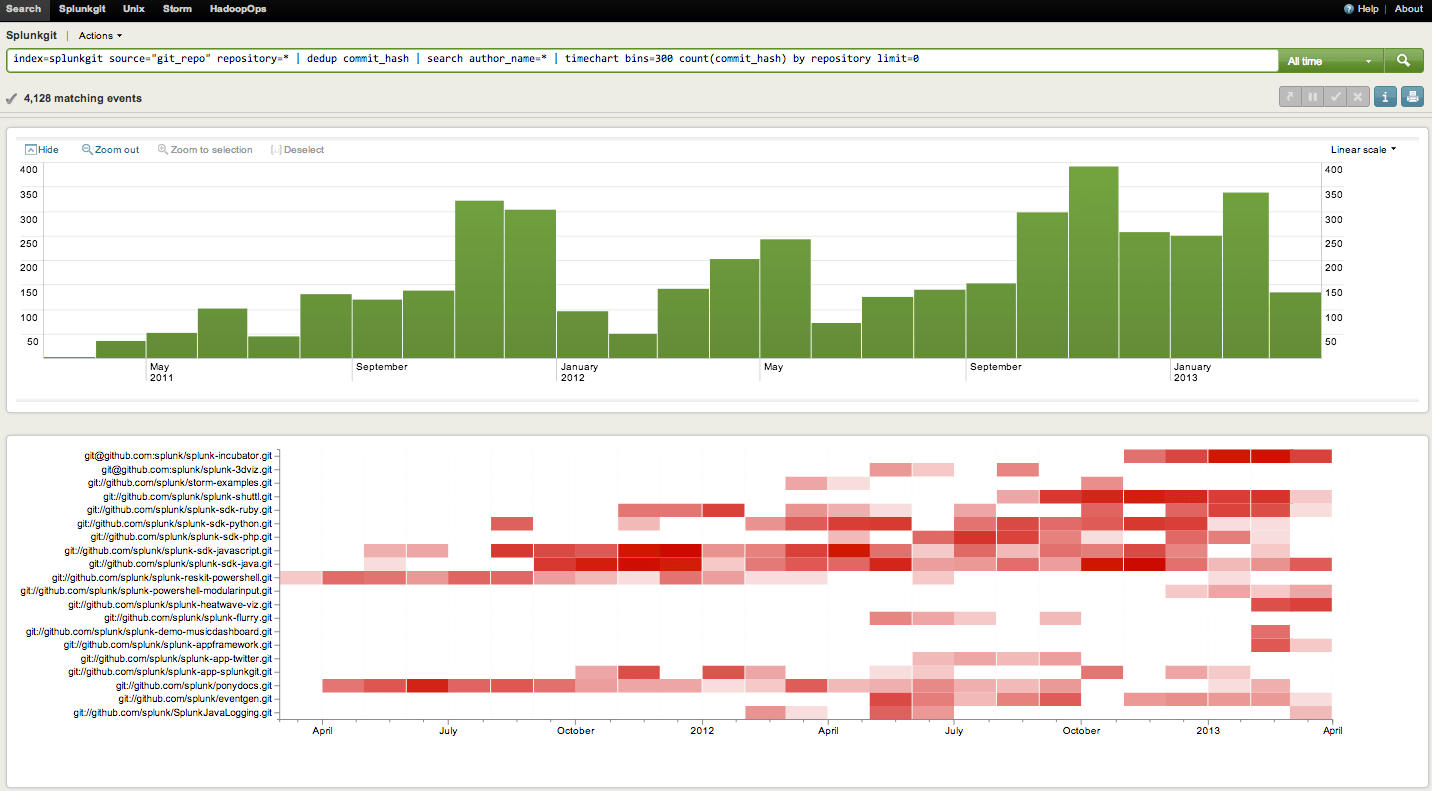Open Help via the question-mark icon
This screenshot has height=791, width=1432.
click(1361, 9)
